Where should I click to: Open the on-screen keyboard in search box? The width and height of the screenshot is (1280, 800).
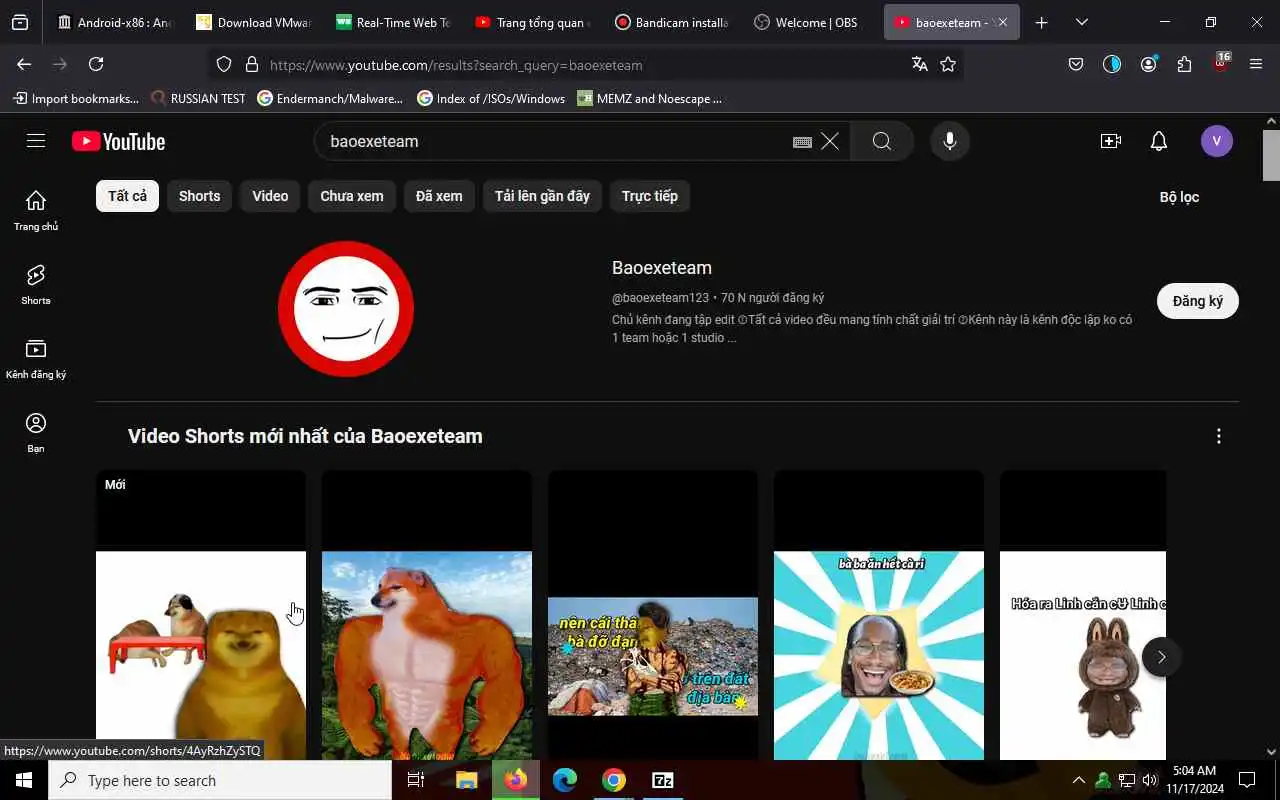[802, 142]
